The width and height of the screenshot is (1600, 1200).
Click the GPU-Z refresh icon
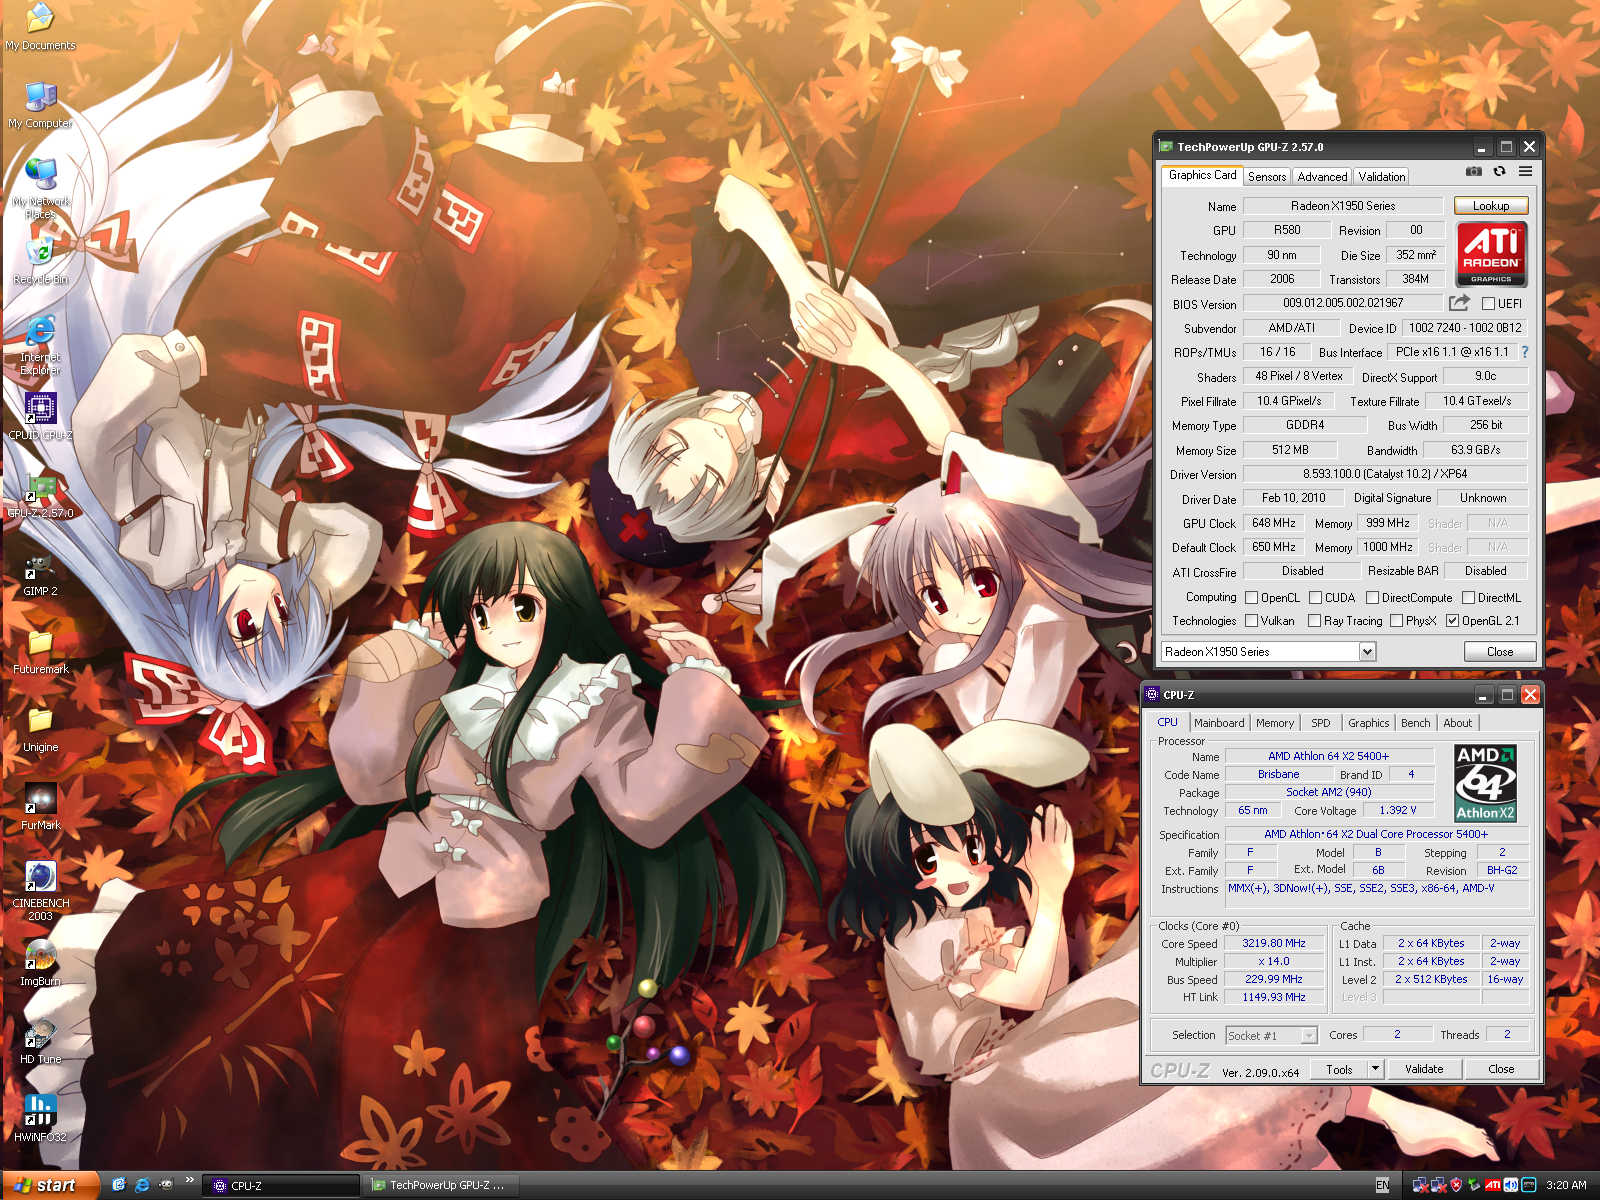[x=1499, y=171]
